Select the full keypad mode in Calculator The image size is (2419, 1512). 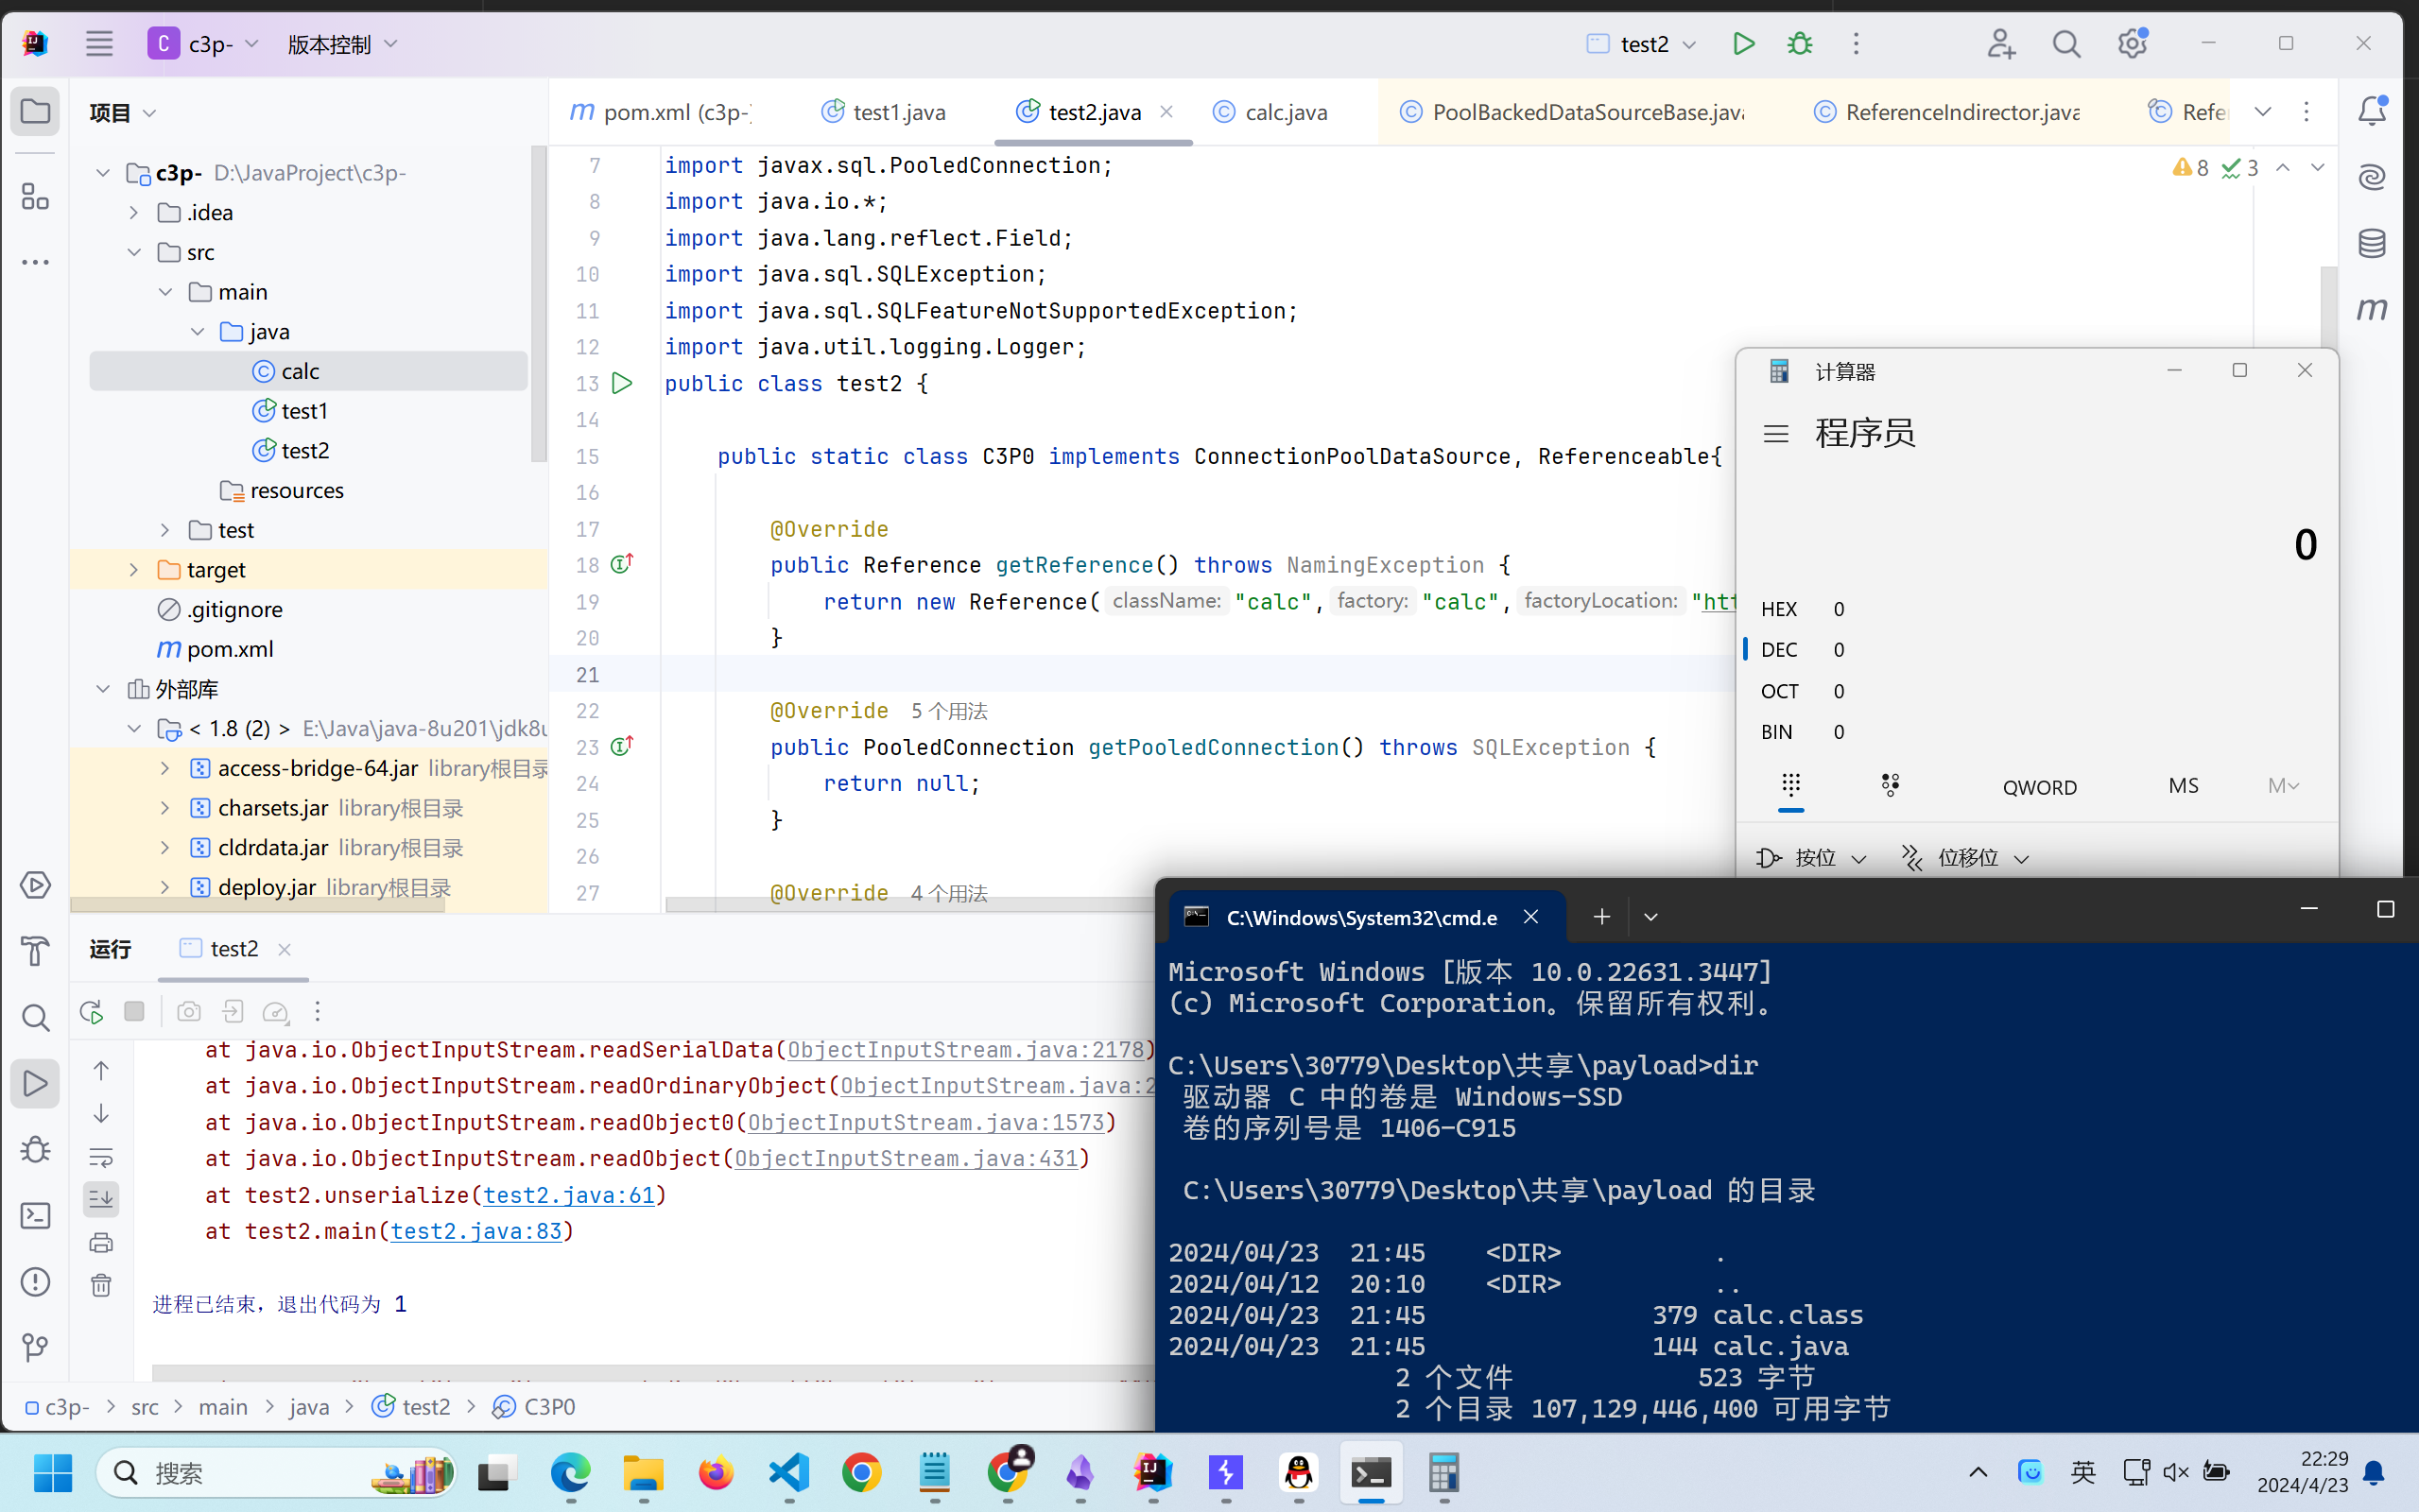(1791, 785)
